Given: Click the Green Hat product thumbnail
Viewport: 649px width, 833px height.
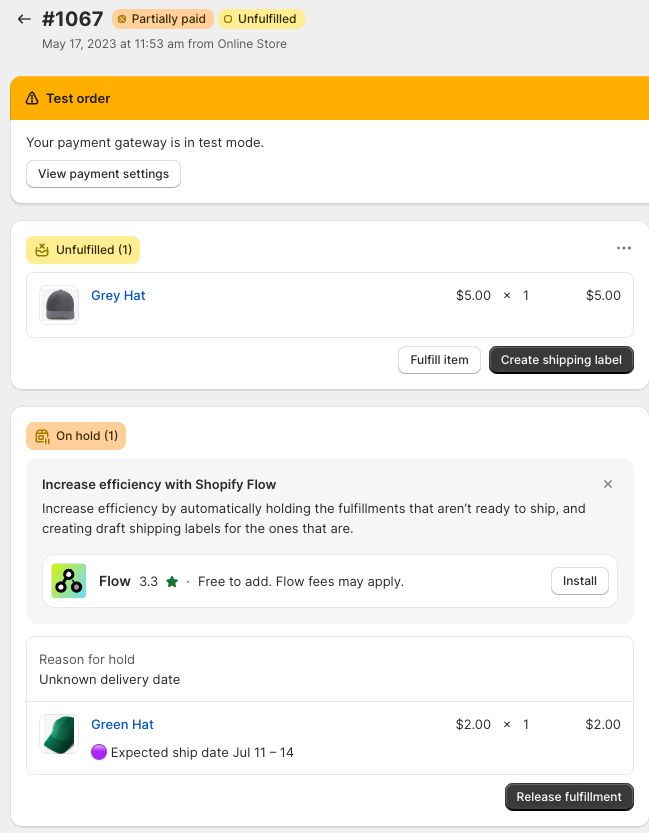Looking at the screenshot, I should pyautogui.click(x=59, y=734).
